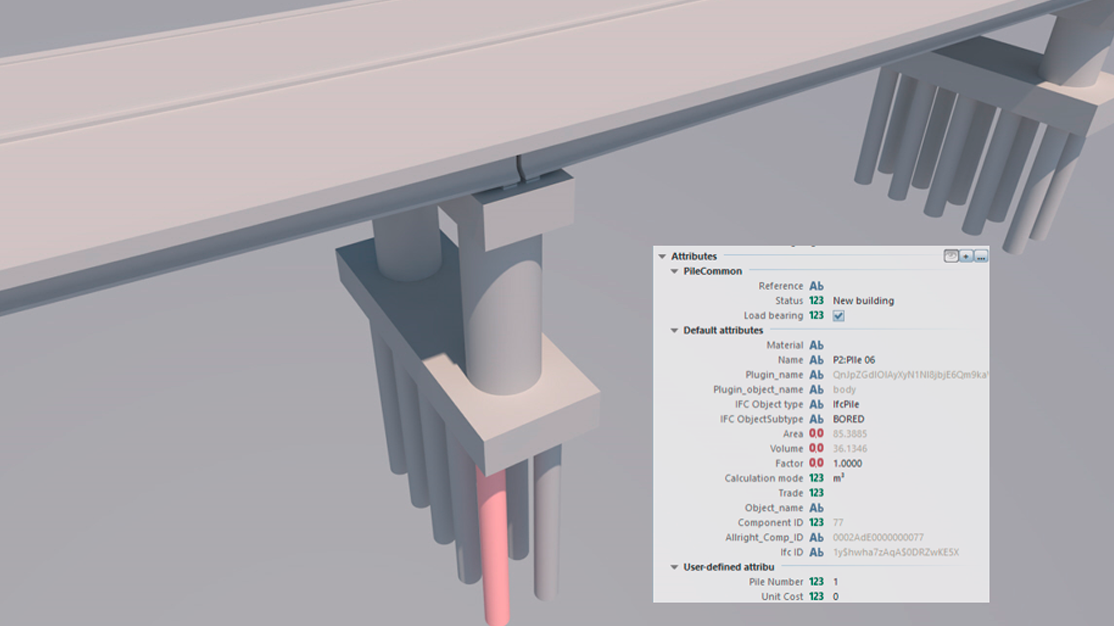Viewport: 1114px width, 626px height.
Task: Click the Ab icon next to Ifc ID
Action: [x=815, y=552]
